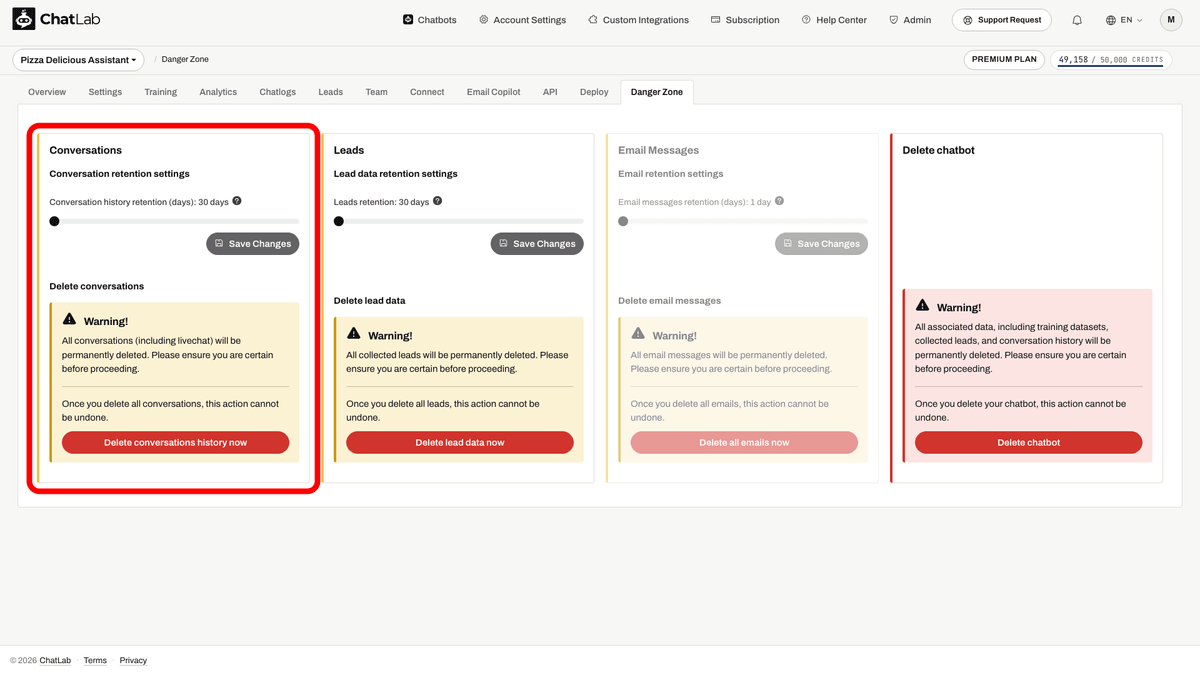Open the Help Center
1200x675 pixels.
pyautogui.click(x=834, y=20)
